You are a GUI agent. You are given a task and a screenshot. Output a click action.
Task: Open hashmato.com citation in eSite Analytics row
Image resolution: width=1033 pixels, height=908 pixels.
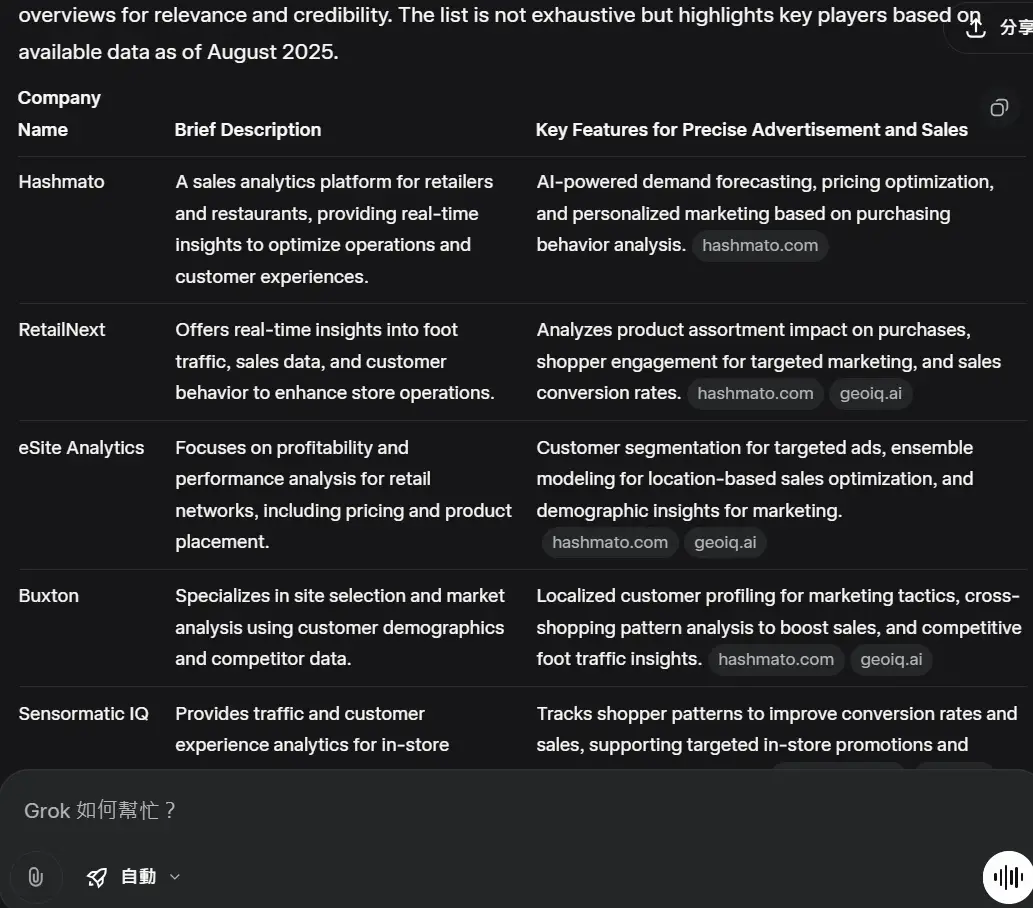[x=610, y=543]
